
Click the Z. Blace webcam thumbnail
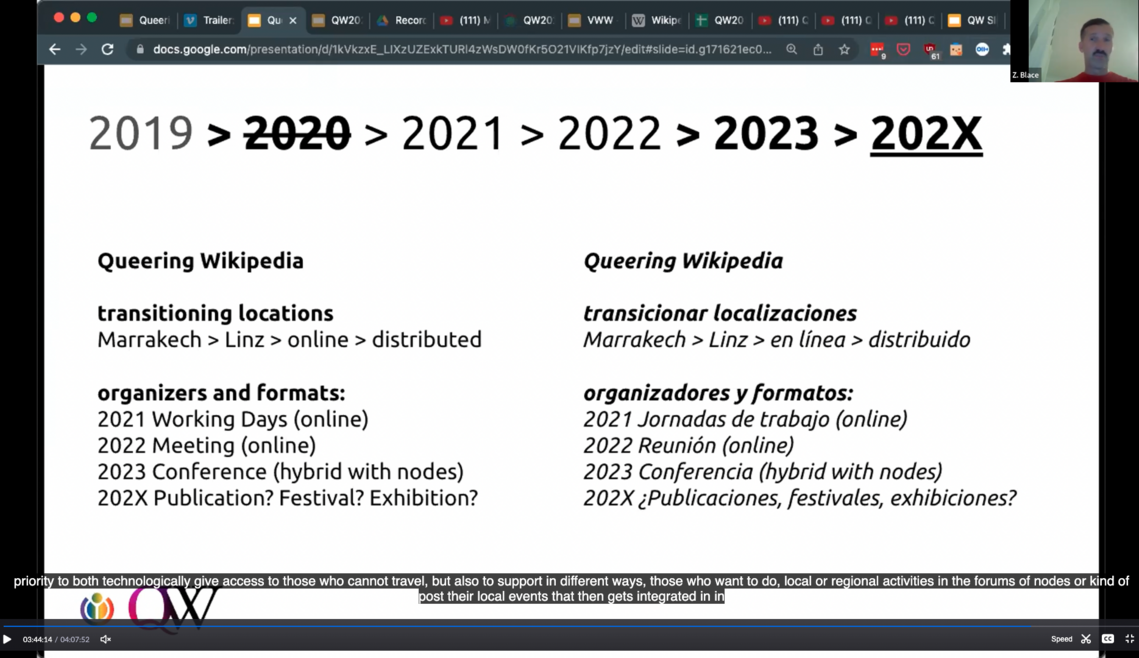(x=1074, y=41)
